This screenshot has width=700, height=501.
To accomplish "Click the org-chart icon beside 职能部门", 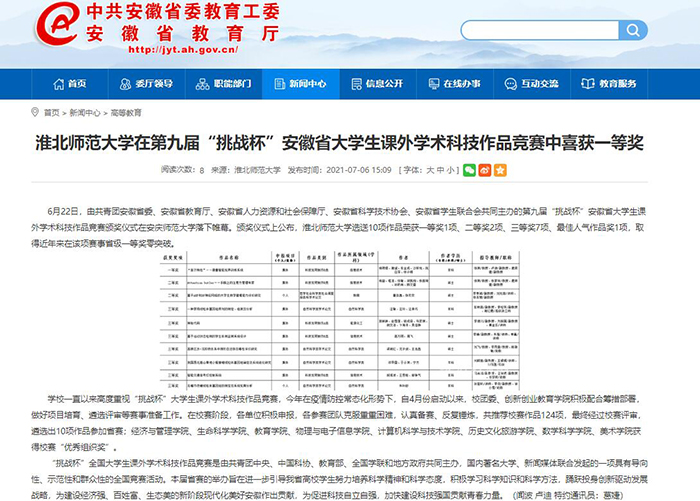I will (202, 84).
